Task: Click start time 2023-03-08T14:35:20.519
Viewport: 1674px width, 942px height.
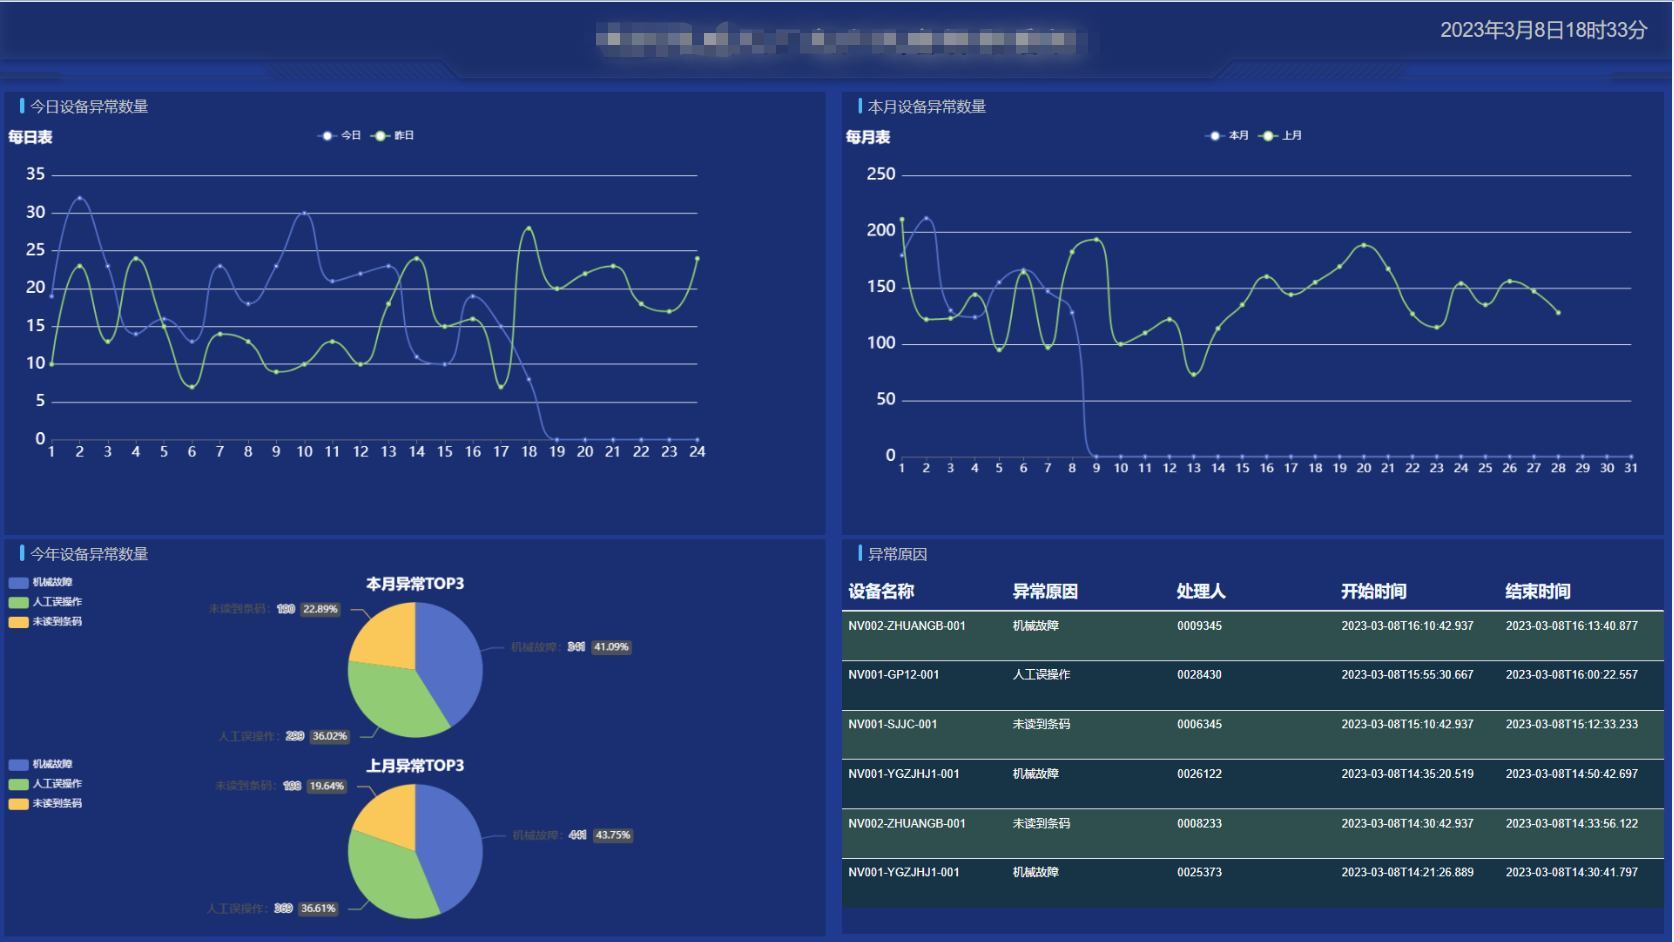Action: [x=1407, y=774]
